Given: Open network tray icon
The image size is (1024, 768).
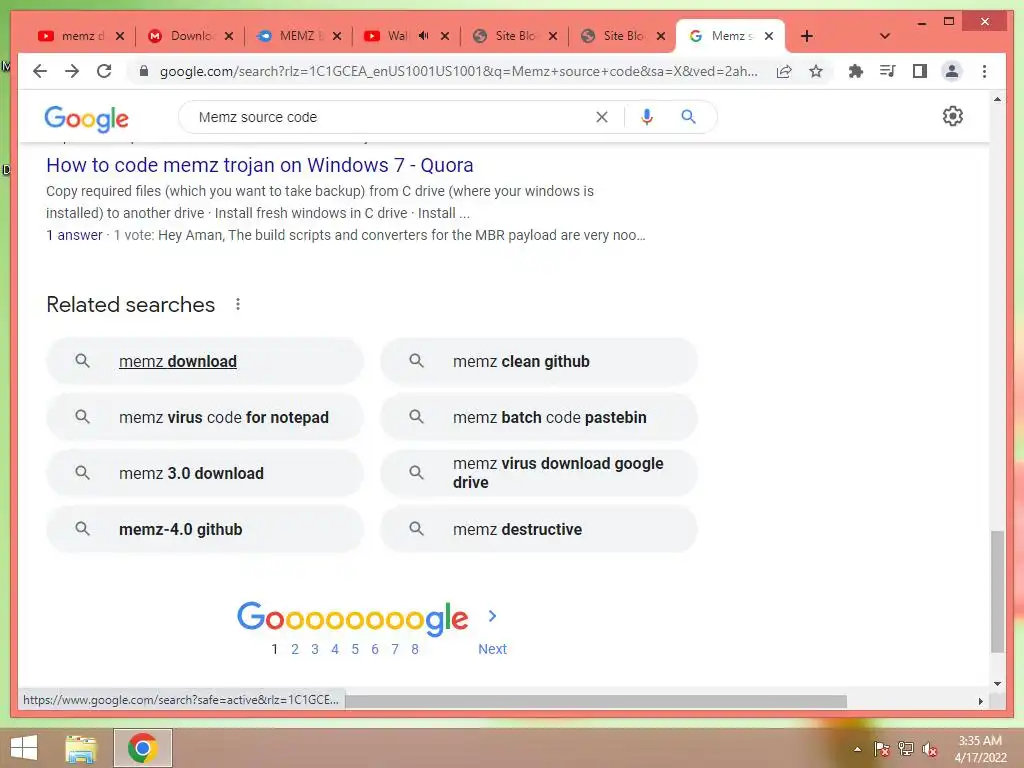Looking at the screenshot, I should [906, 749].
